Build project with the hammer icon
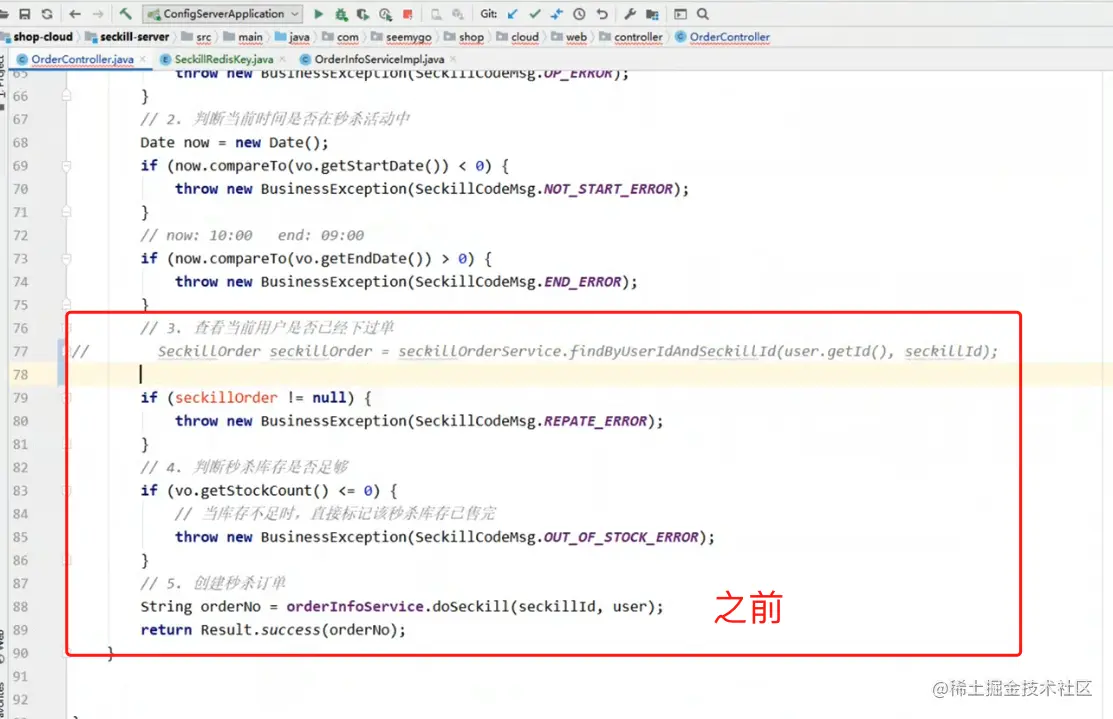Viewport: 1113px width, 719px height. (x=126, y=13)
